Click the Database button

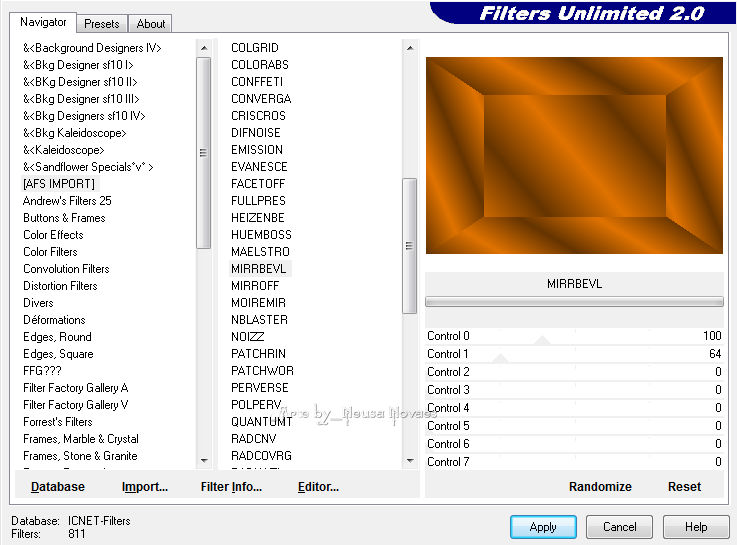pos(58,487)
